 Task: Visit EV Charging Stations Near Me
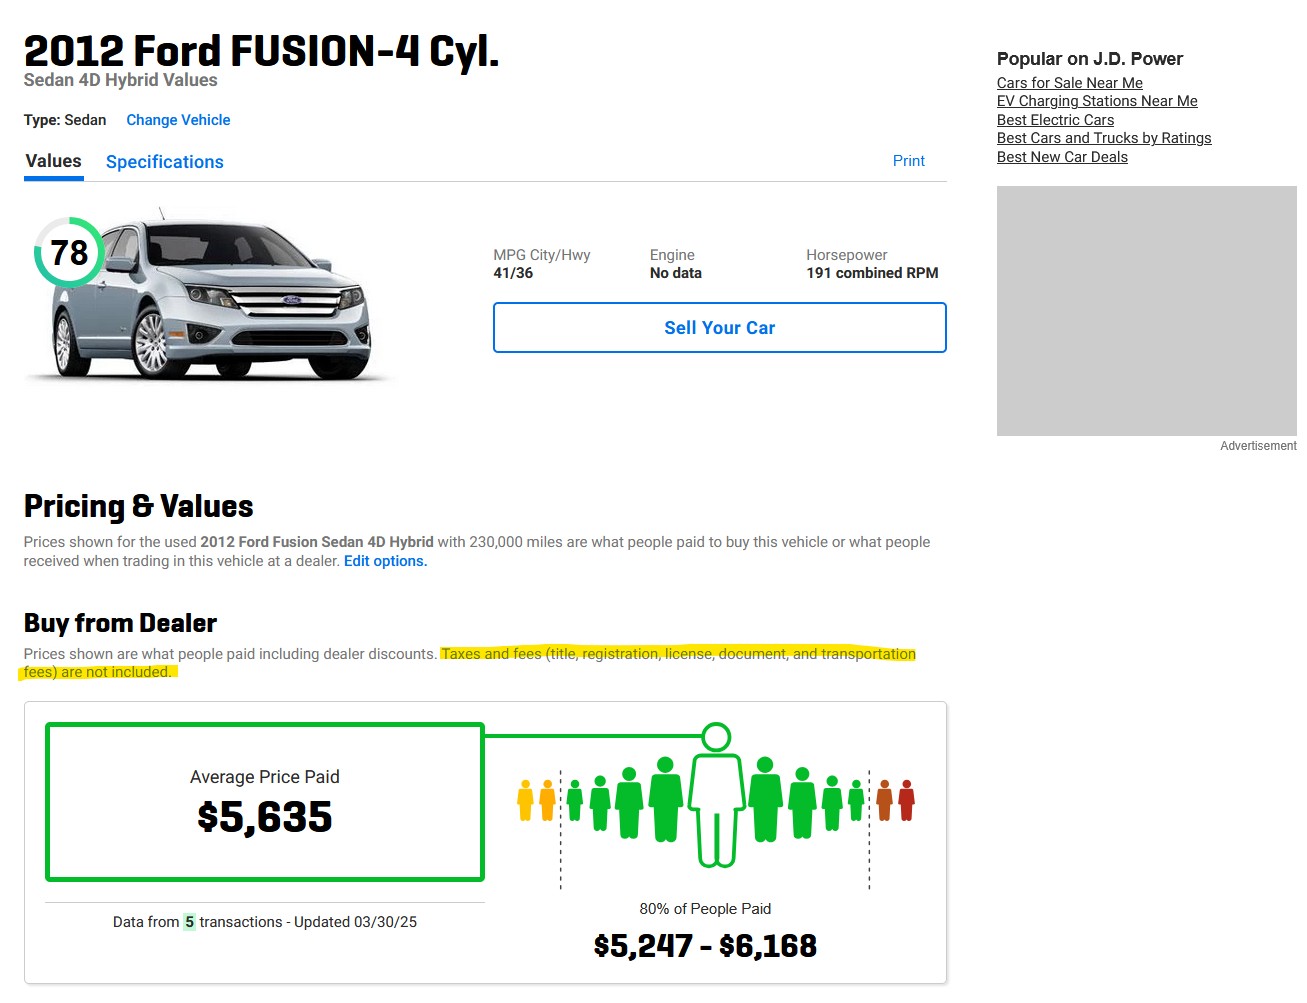click(1096, 101)
